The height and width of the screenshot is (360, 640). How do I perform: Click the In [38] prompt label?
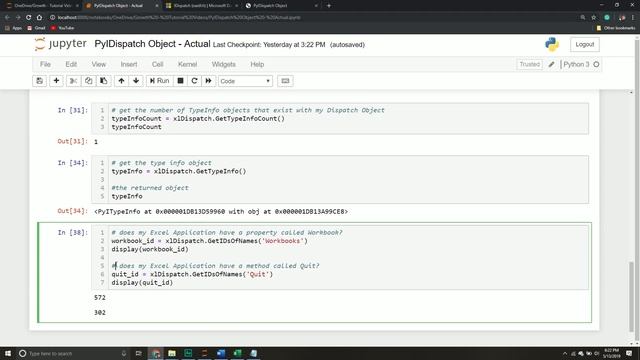point(73,233)
